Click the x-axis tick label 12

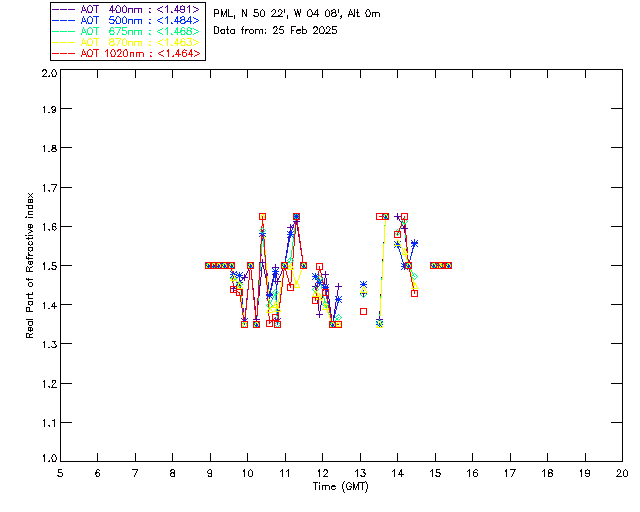pos(322,473)
